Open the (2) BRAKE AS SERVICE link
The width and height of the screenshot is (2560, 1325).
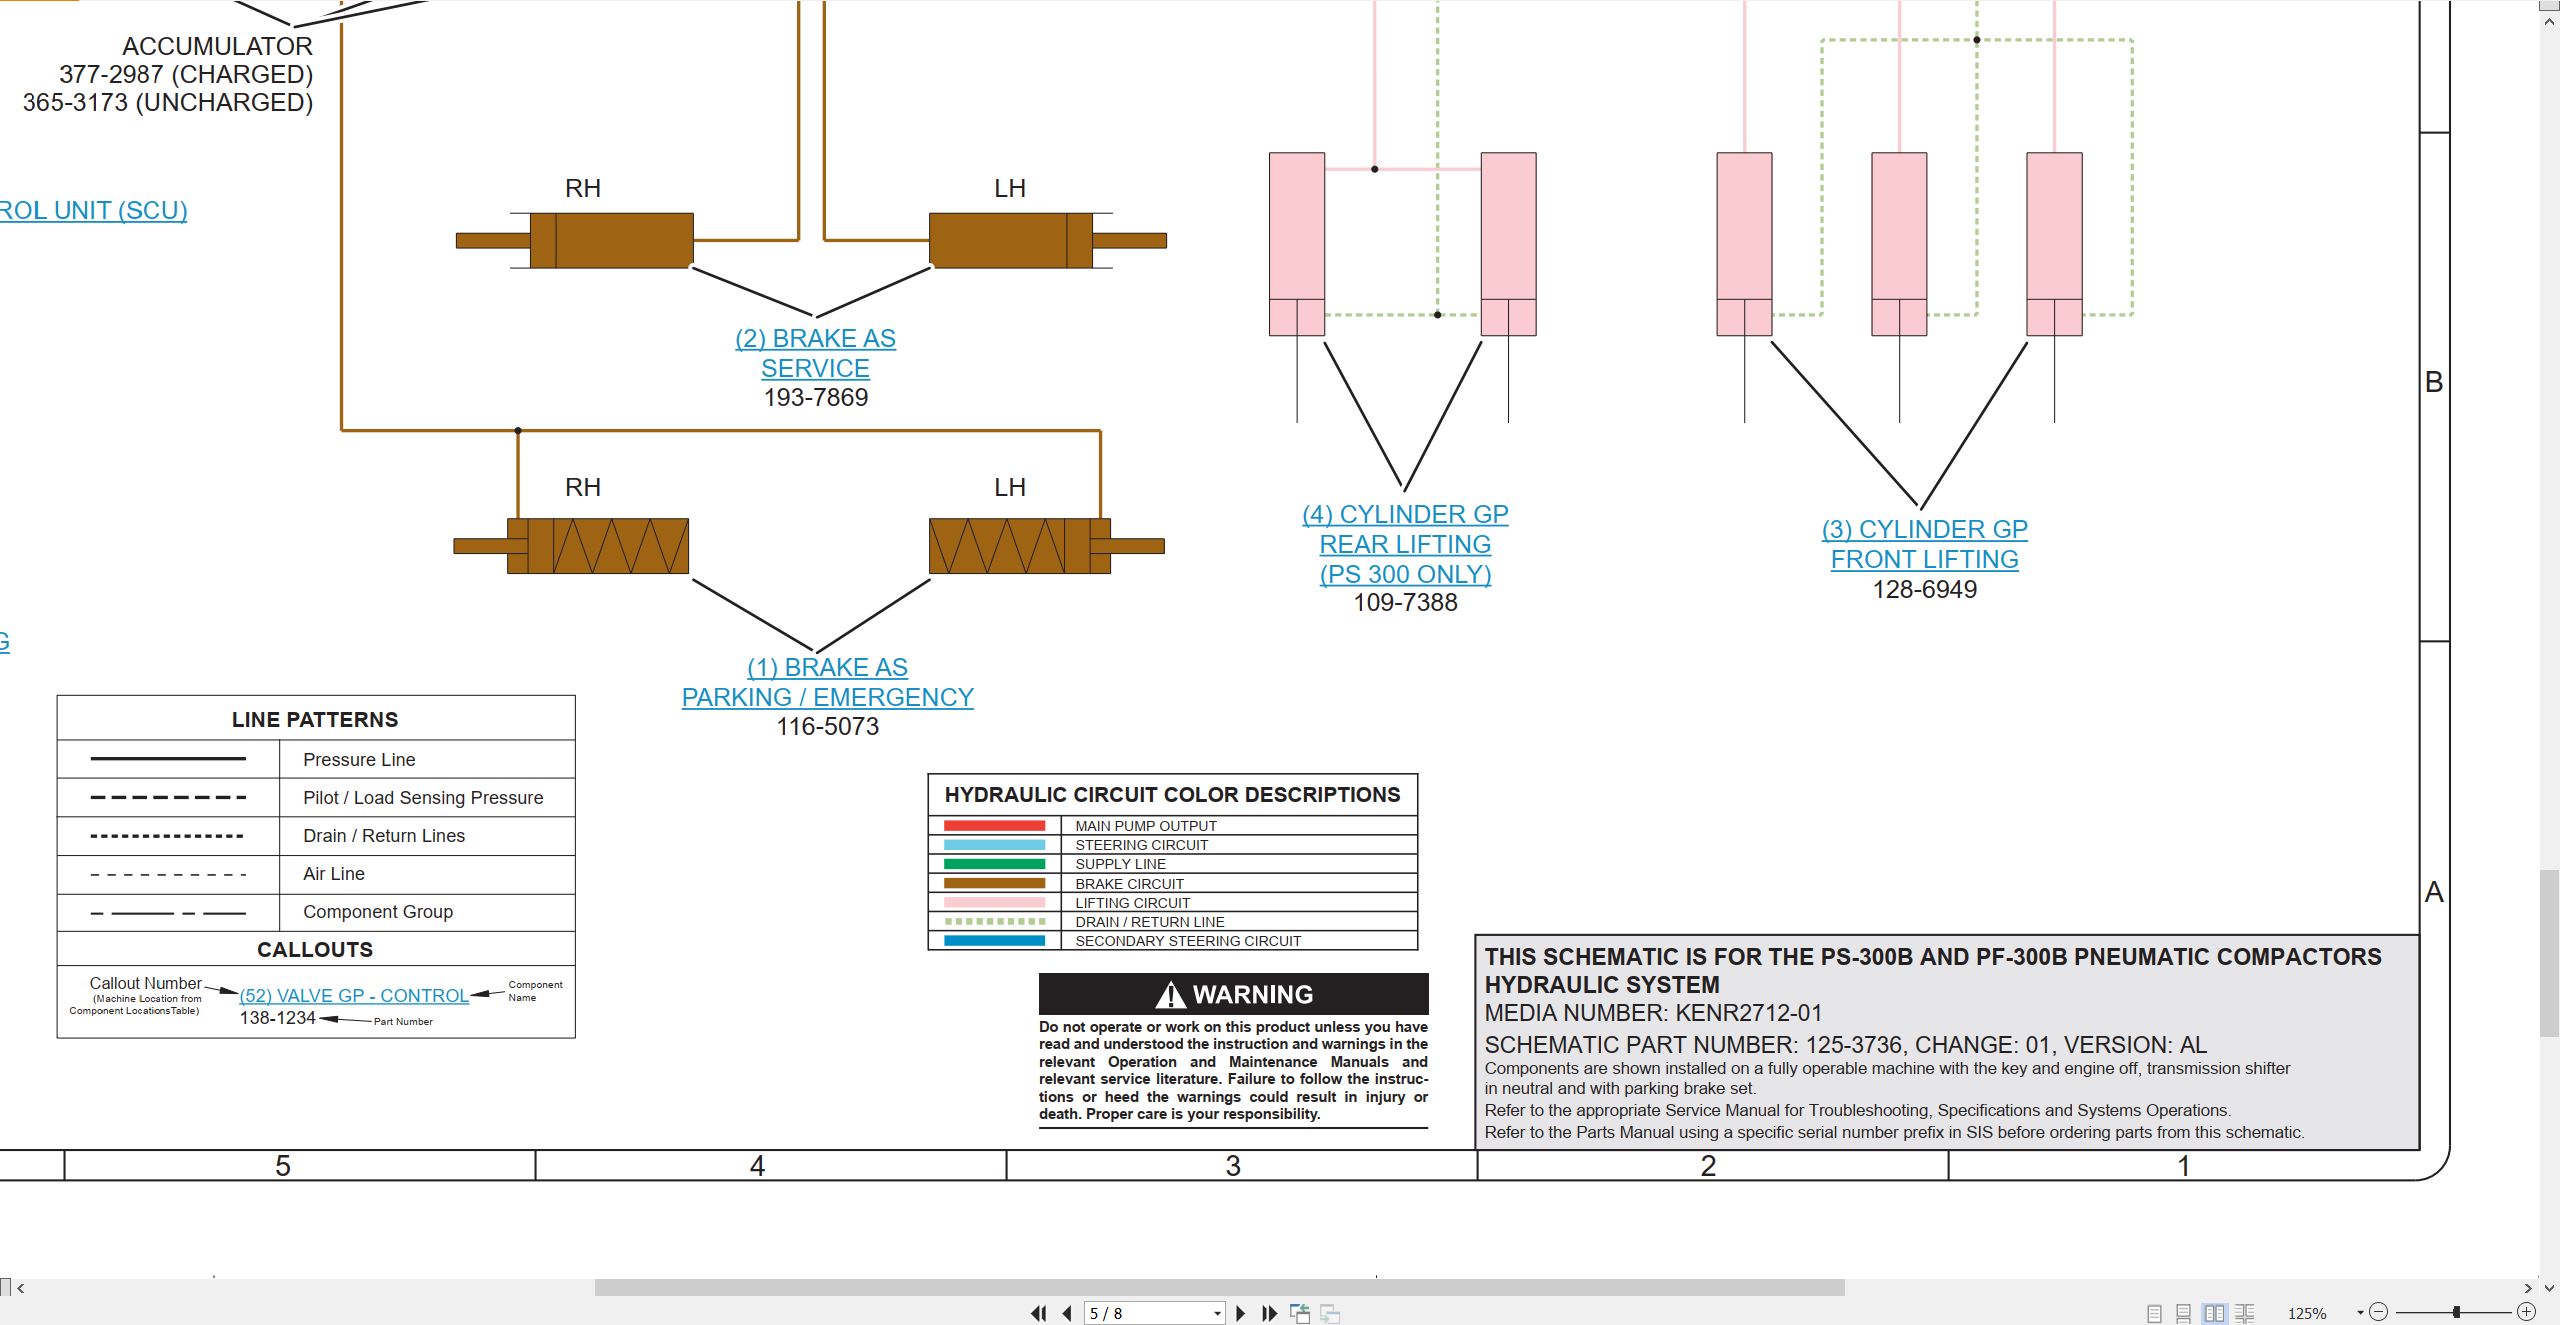[815, 353]
